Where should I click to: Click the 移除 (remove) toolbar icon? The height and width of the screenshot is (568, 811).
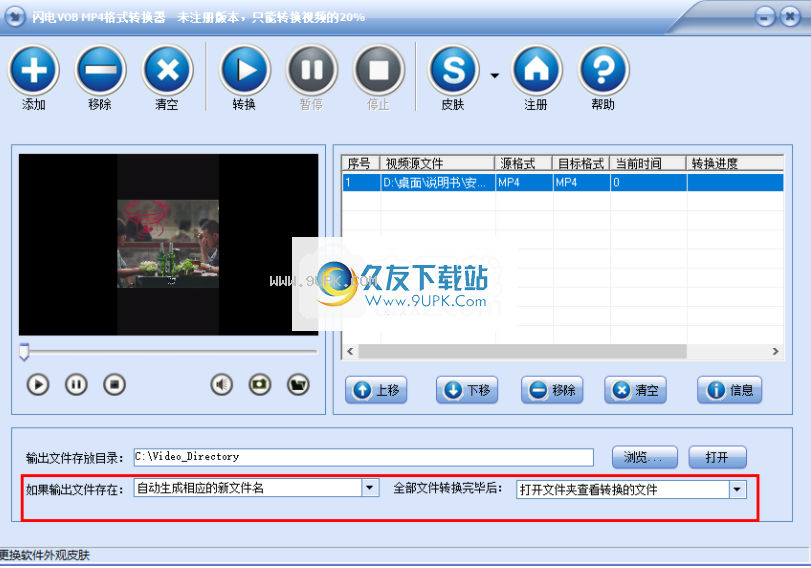point(100,70)
